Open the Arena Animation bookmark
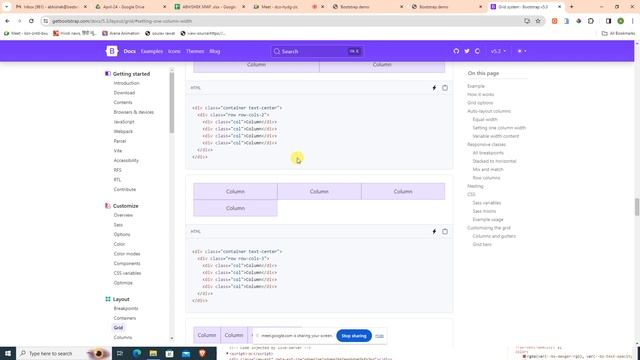The width and height of the screenshot is (640, 360). point(121,33)
